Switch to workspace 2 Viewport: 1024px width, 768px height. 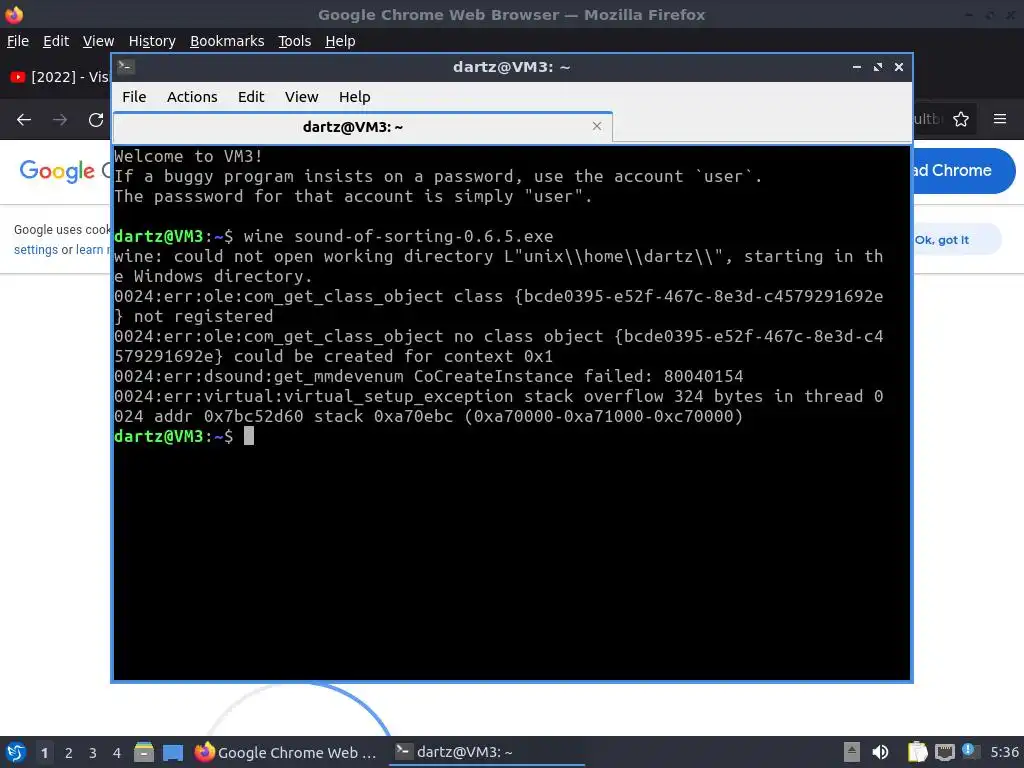(x=69, y=752)
